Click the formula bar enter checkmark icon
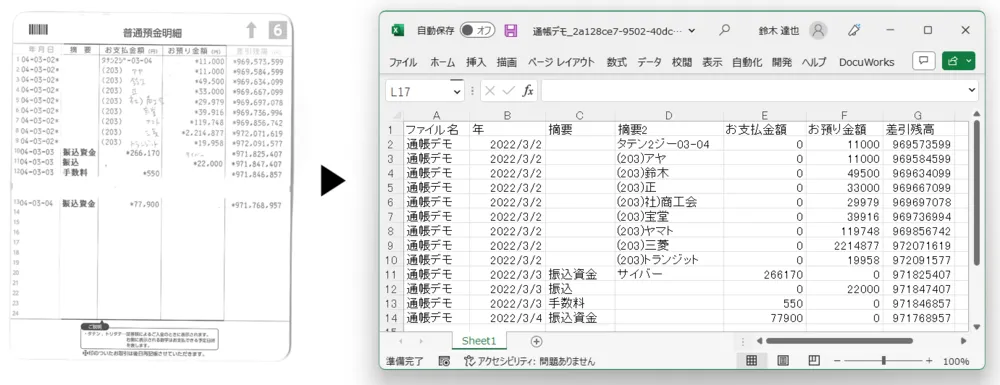1000x385 pixels. coord(508,91)
